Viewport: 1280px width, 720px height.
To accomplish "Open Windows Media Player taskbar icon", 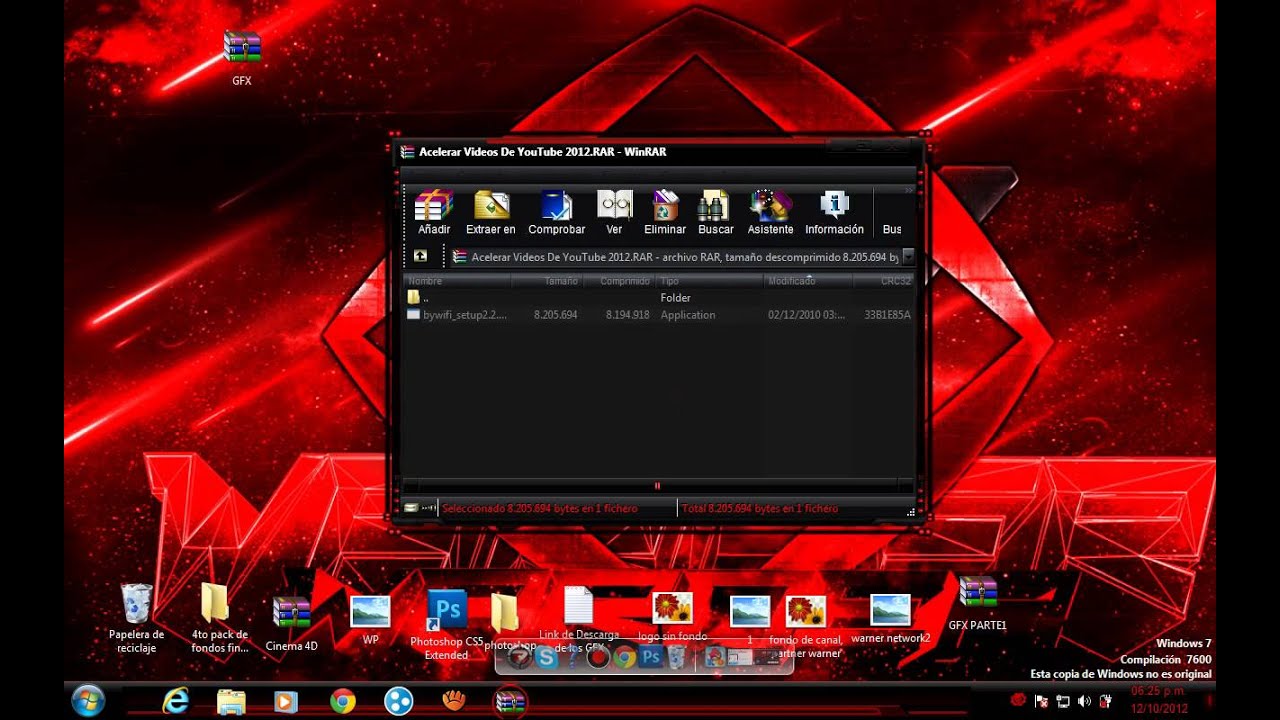I will pyautogui.click(x=286, y=701).
